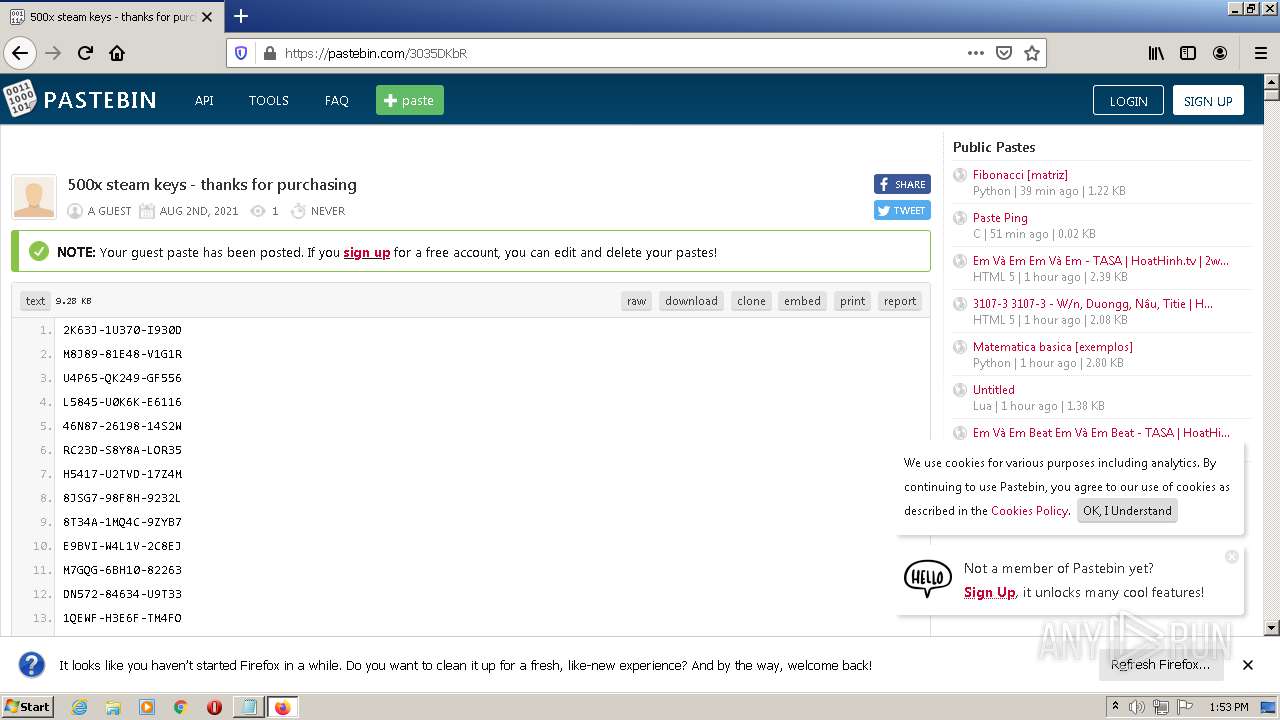
Task: Open the page actions three-dot menu
Action: tap(976, 53)
